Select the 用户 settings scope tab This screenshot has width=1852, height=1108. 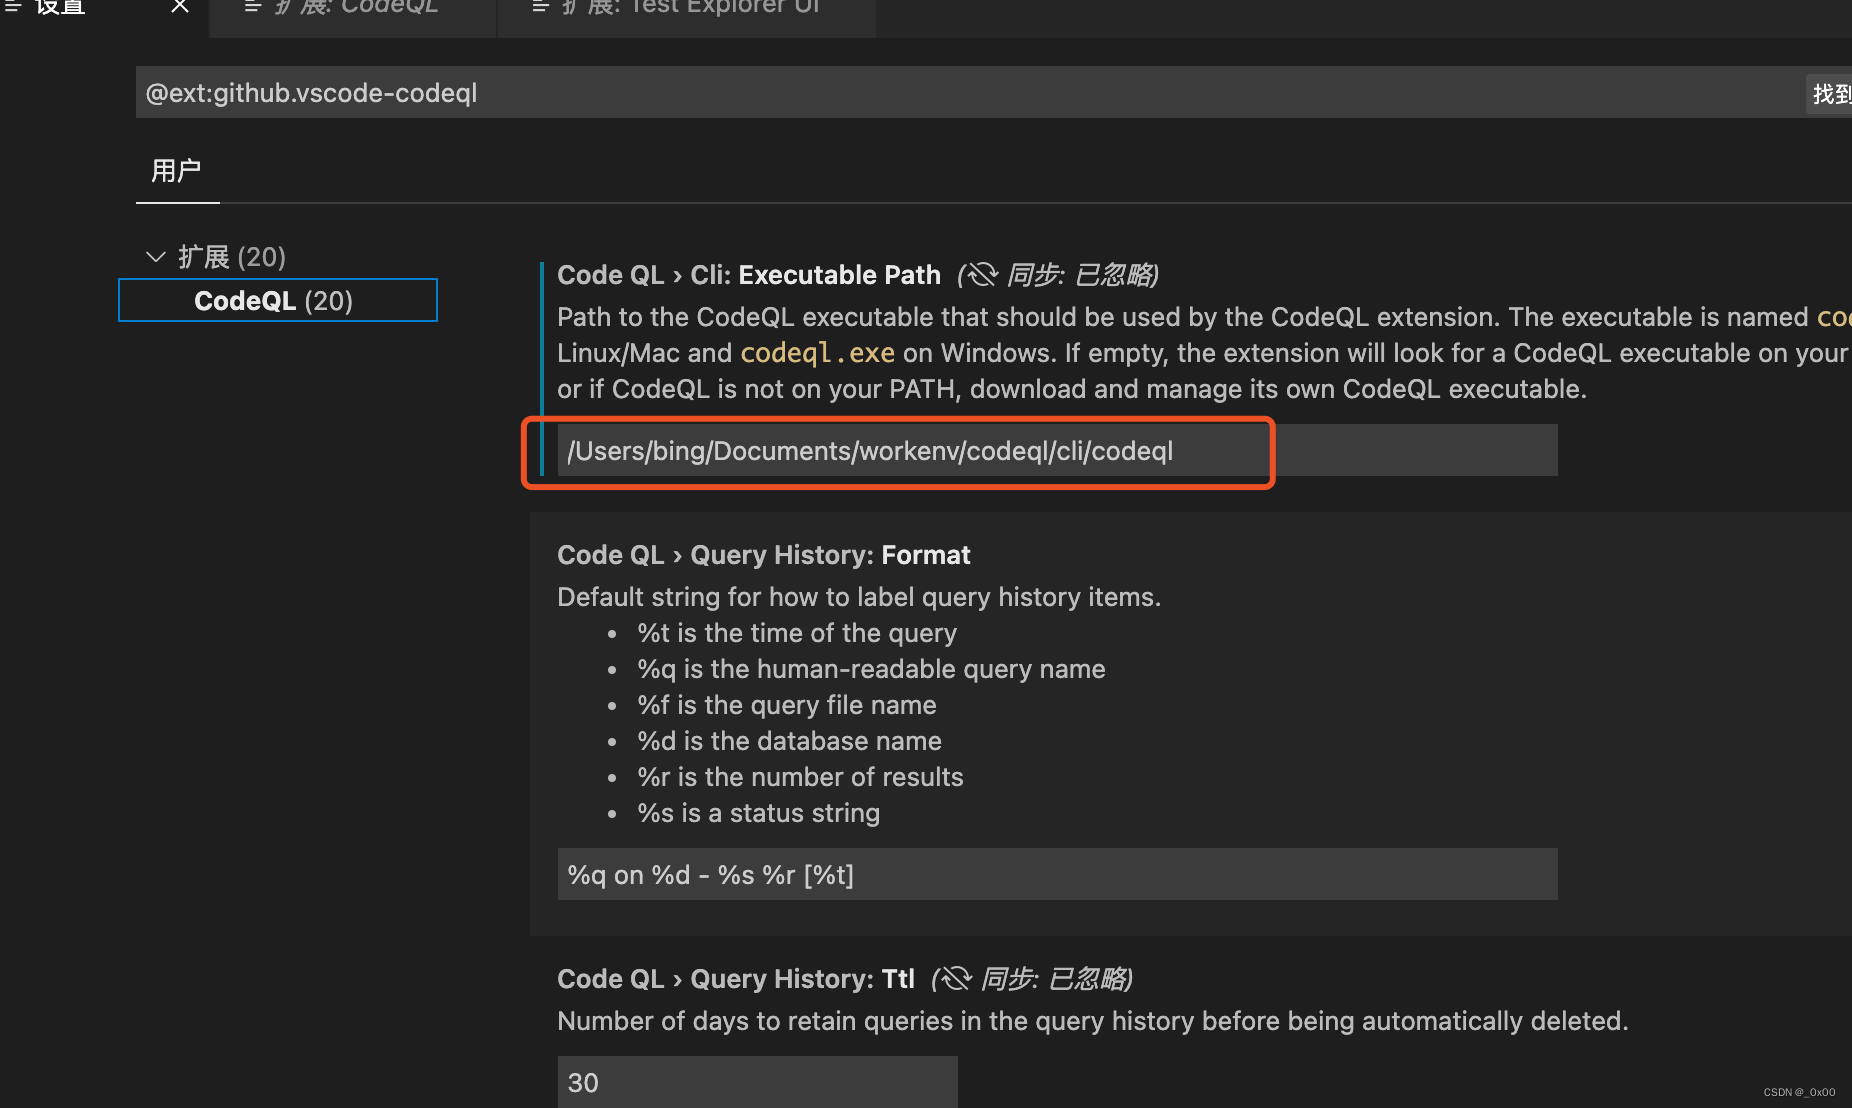point(177,171)
